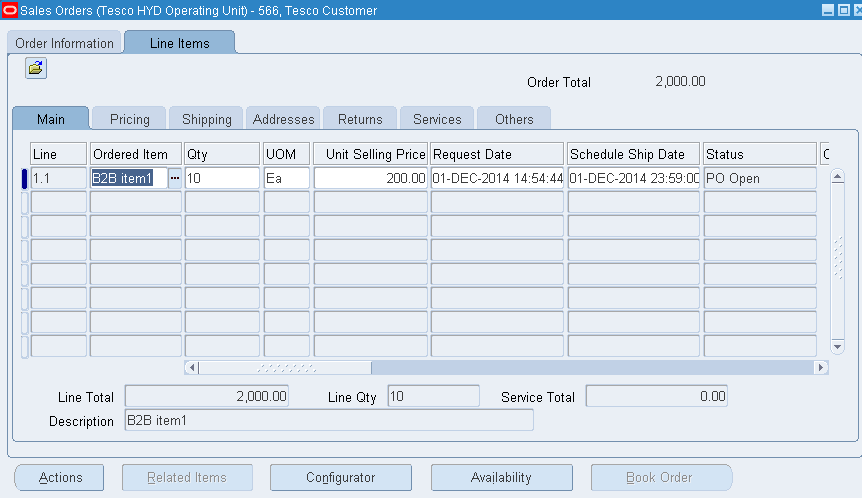Click the Request Date 01-DEC-2014 14:54:44 field
The height and width of the screenshot is (498, 862).
(498, 178)
